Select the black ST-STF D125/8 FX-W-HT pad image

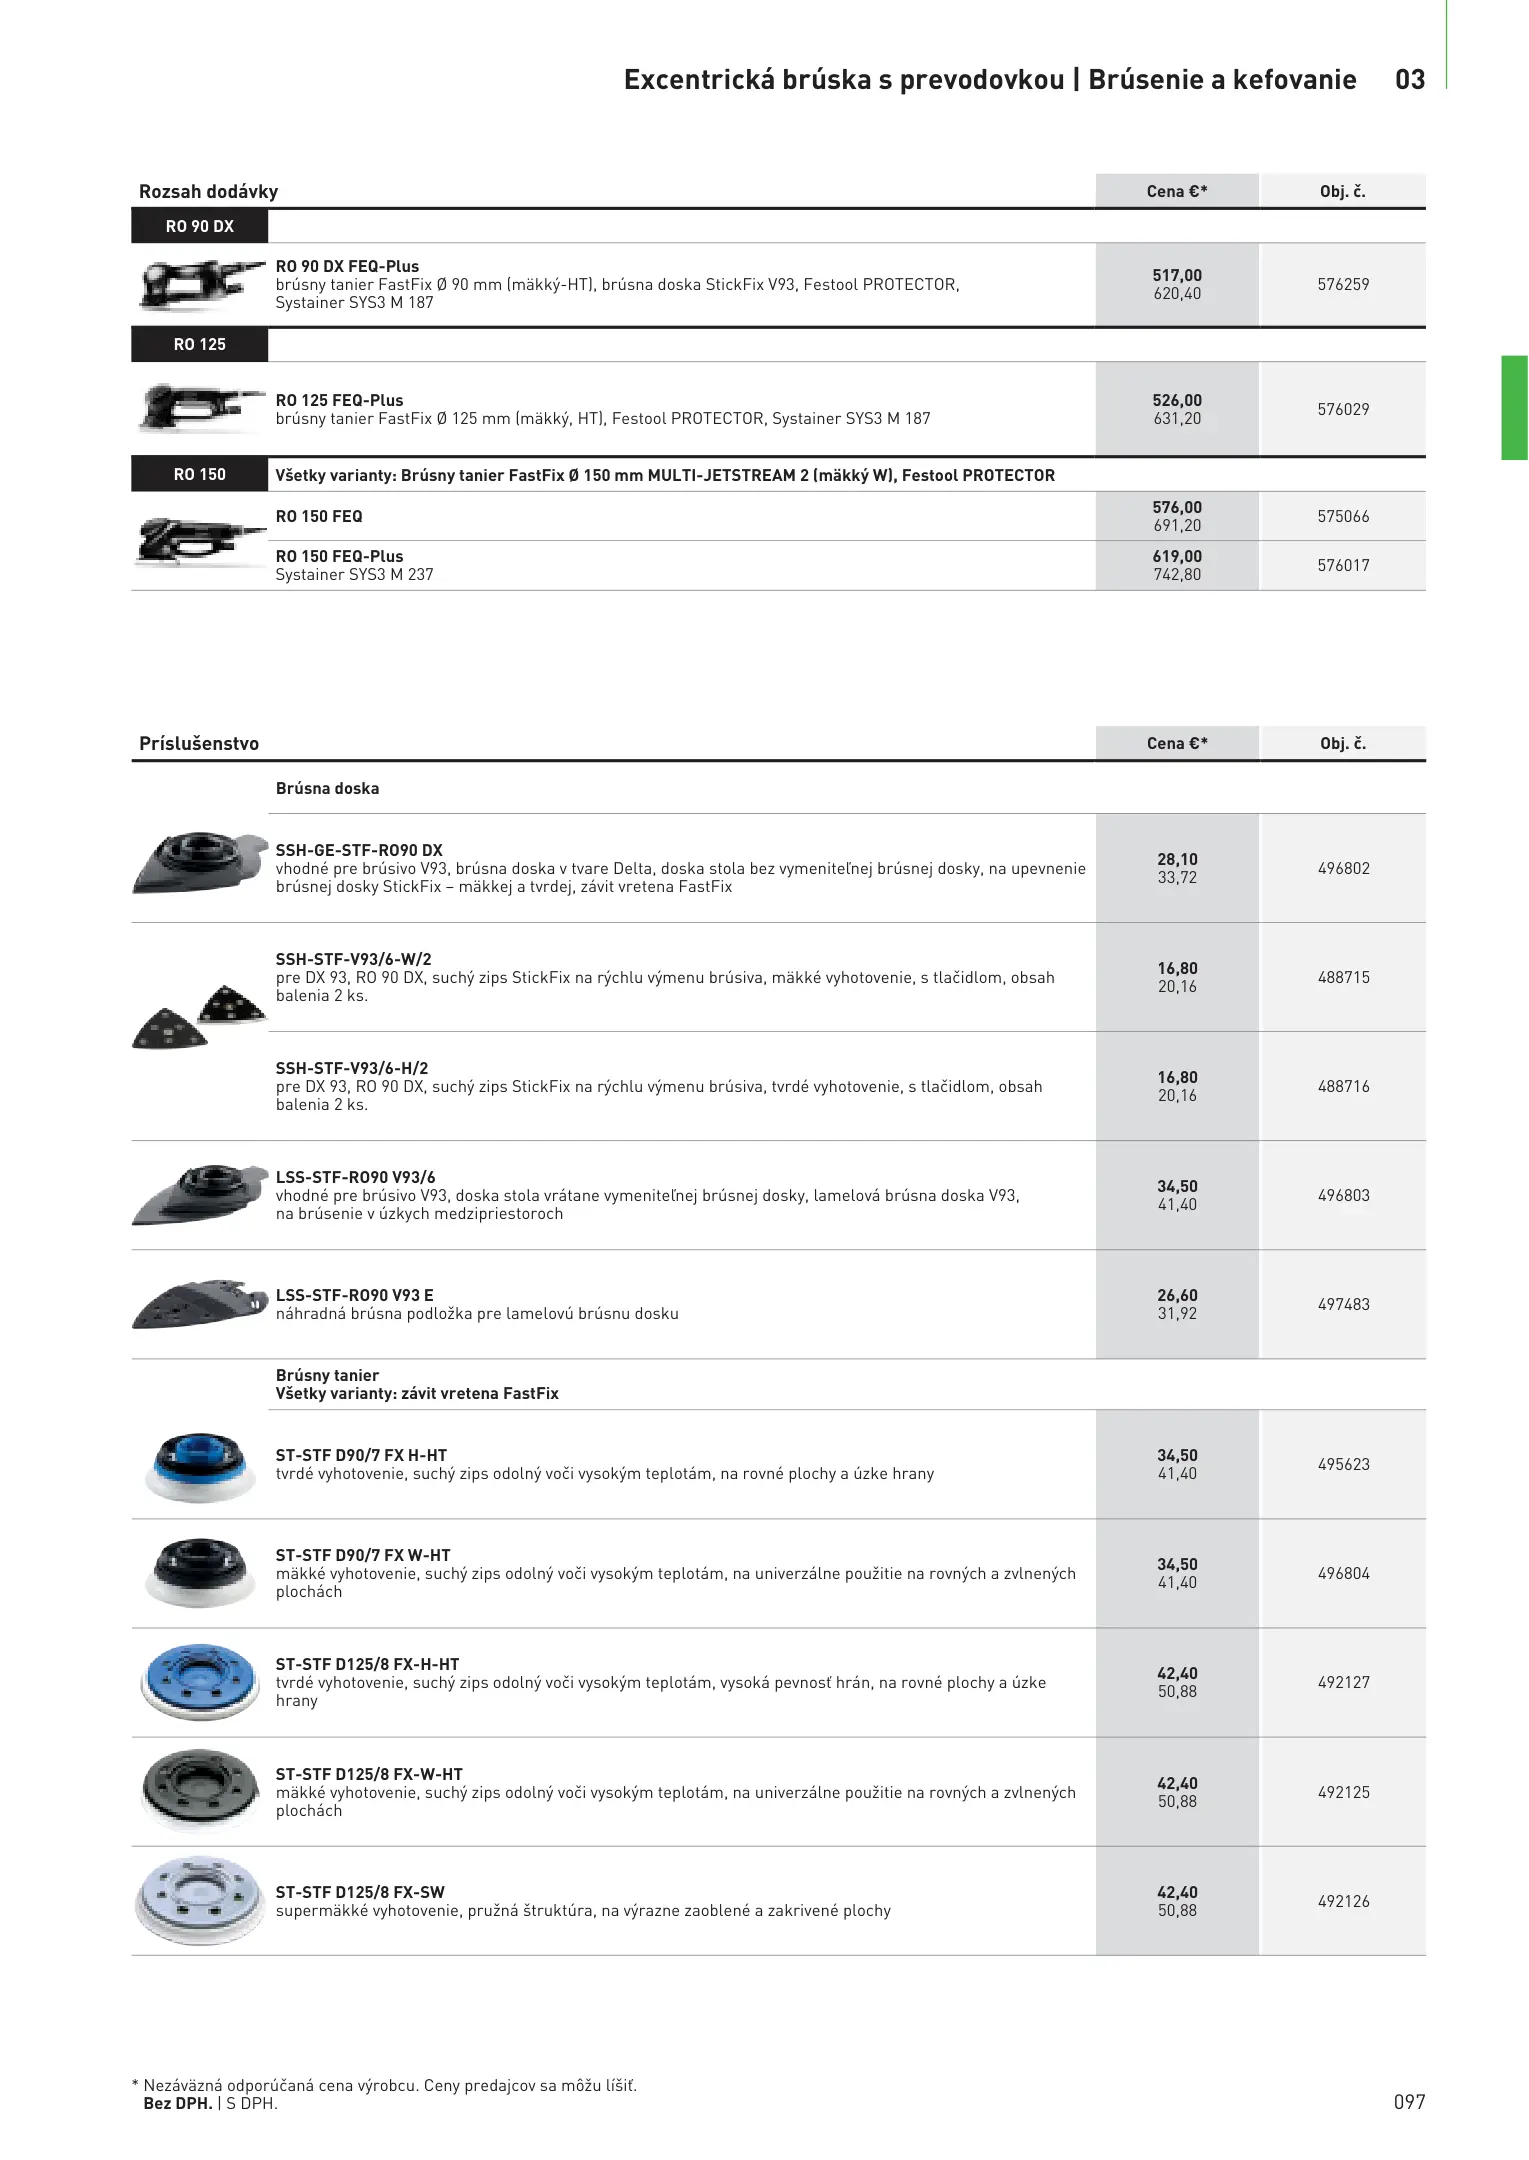click(196, 1791)
